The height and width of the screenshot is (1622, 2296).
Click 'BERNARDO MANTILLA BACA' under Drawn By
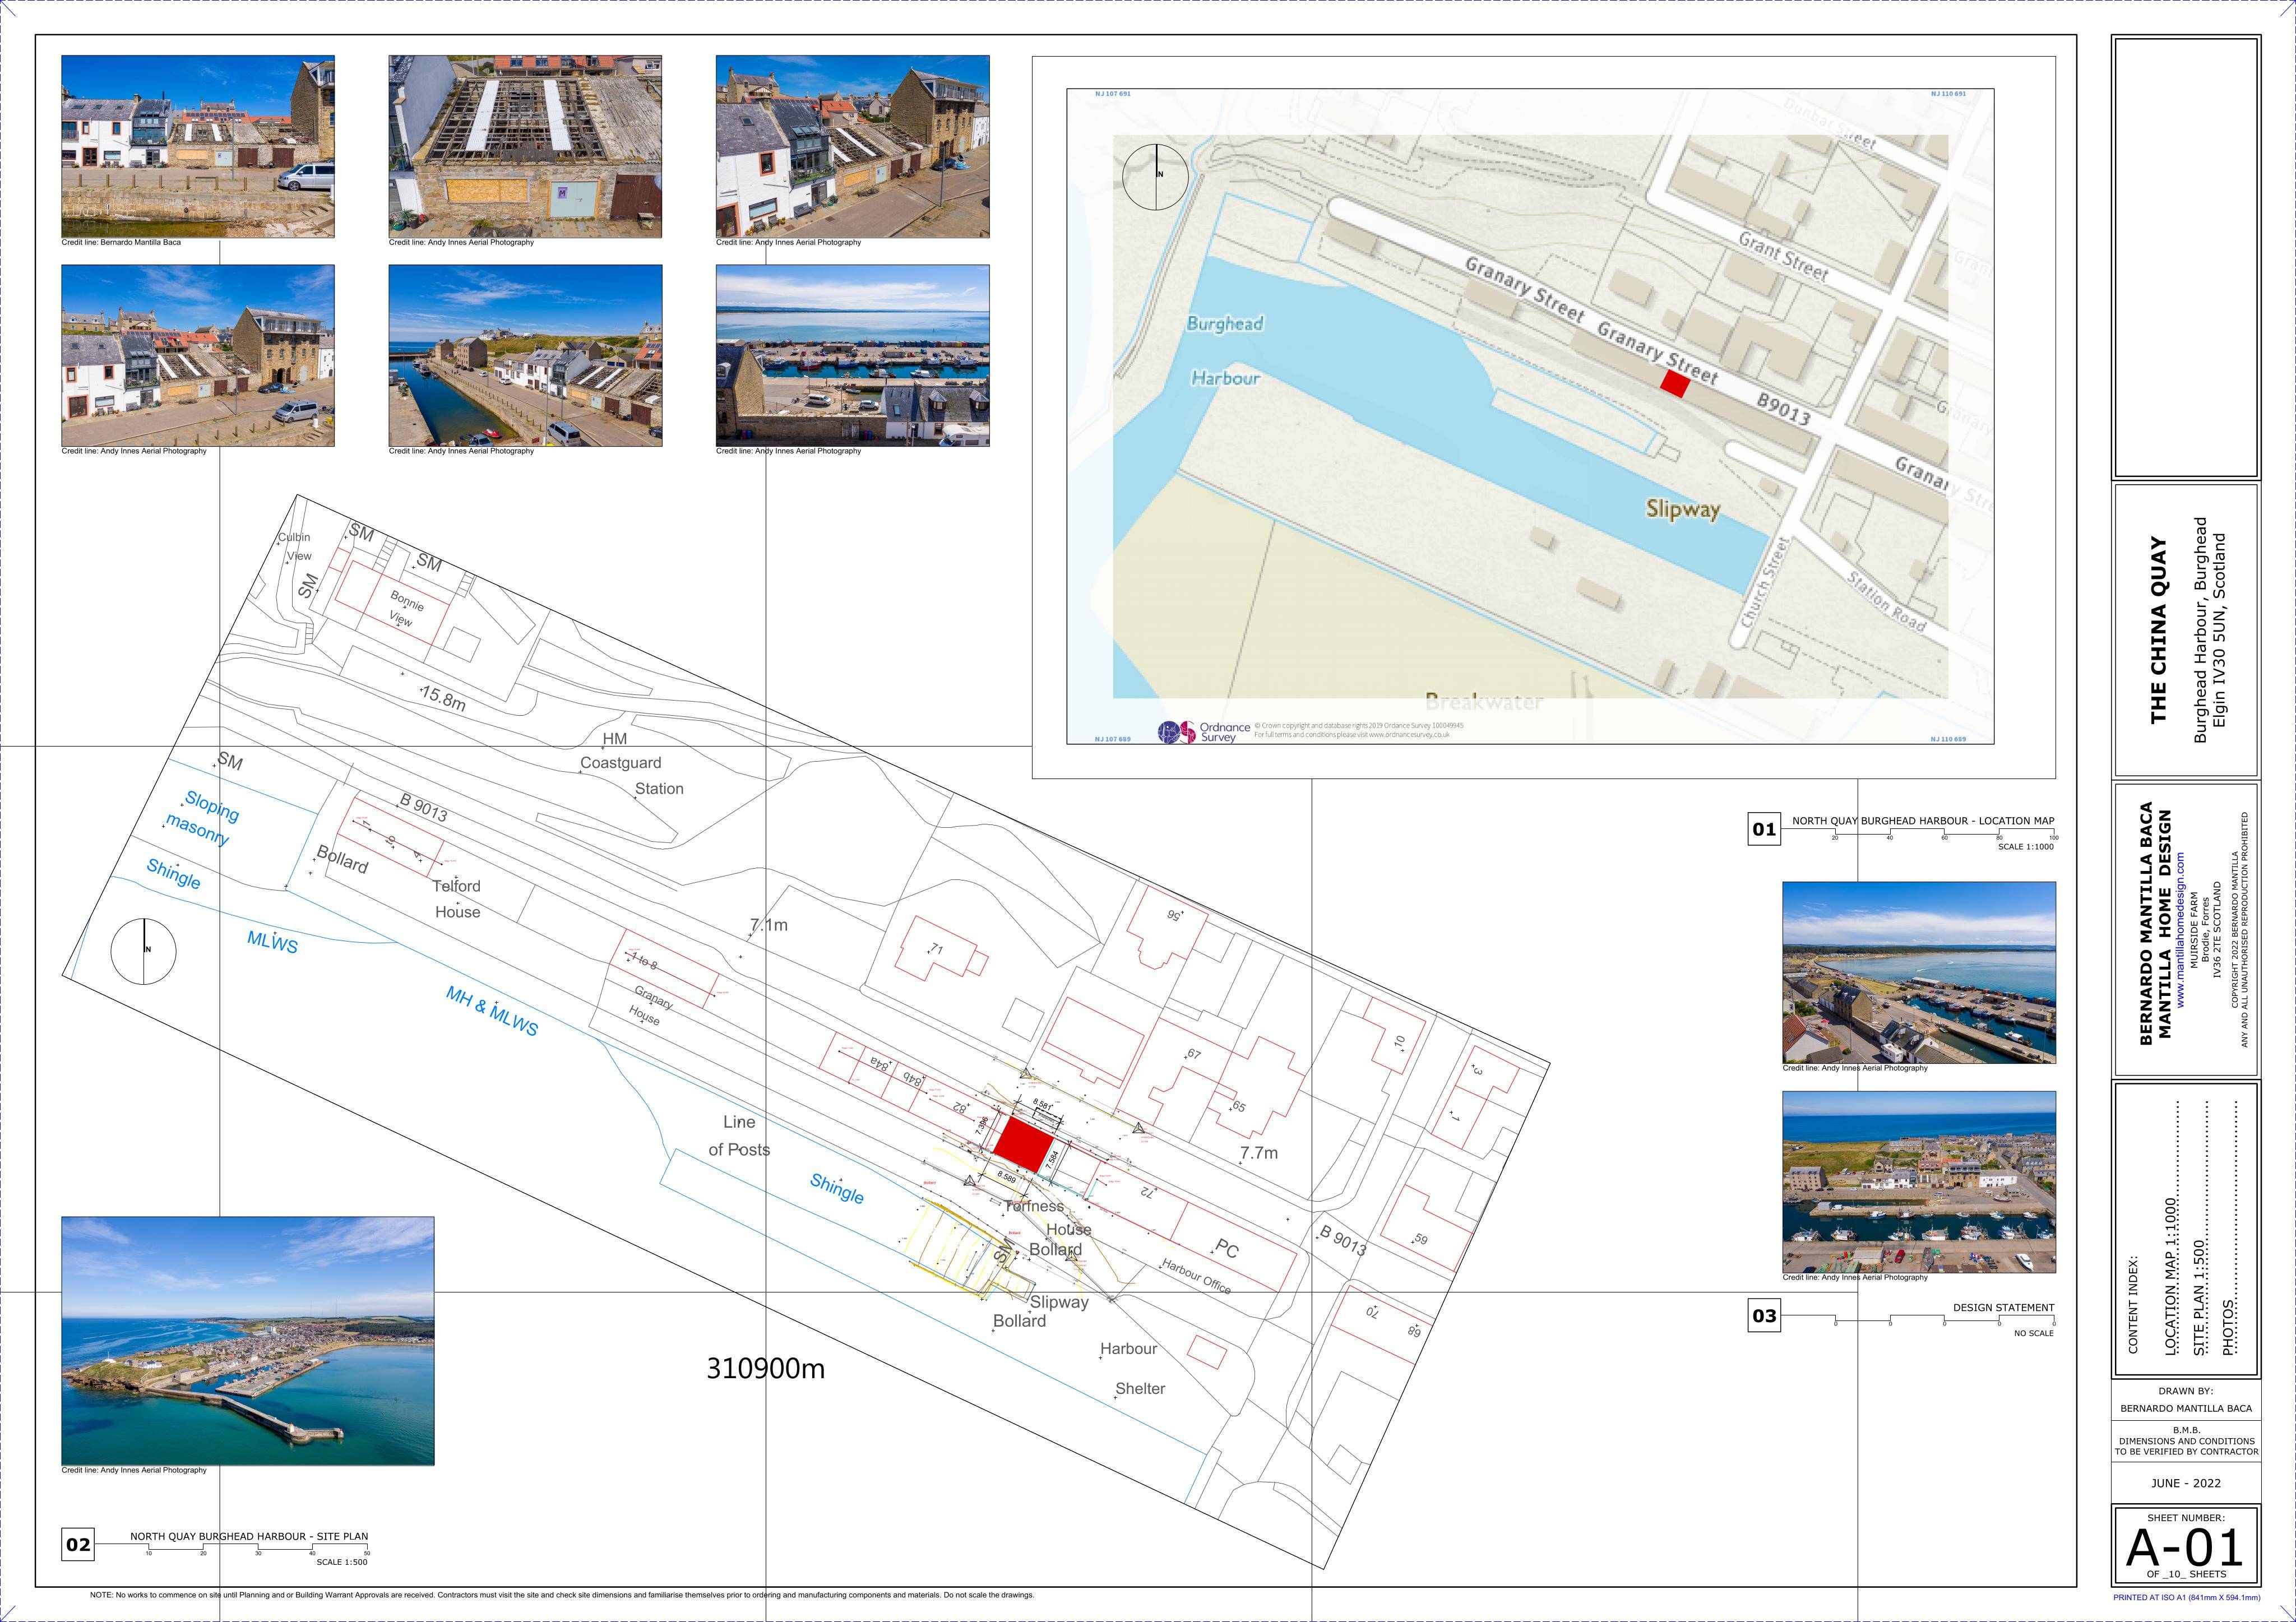tap(2186, 1408)
